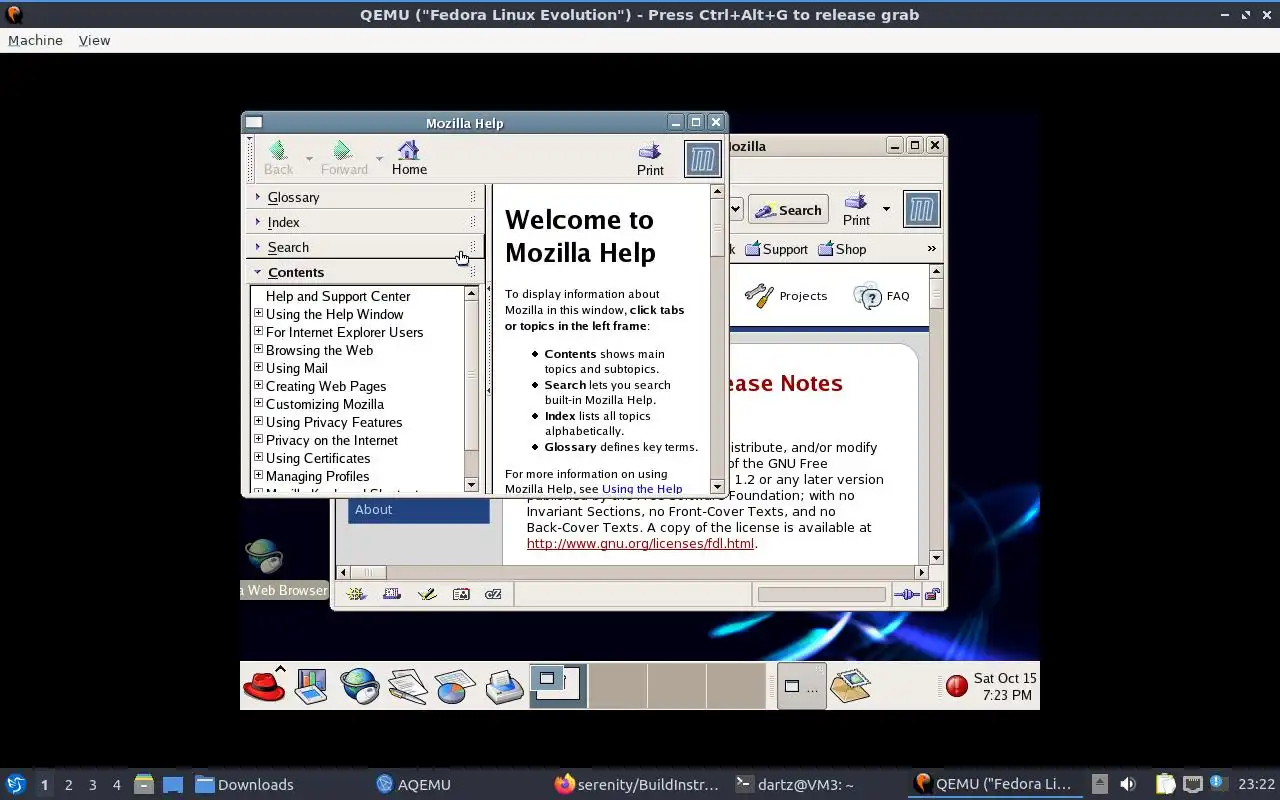Expand the Using the Help Window topic

tap(258, 313)
